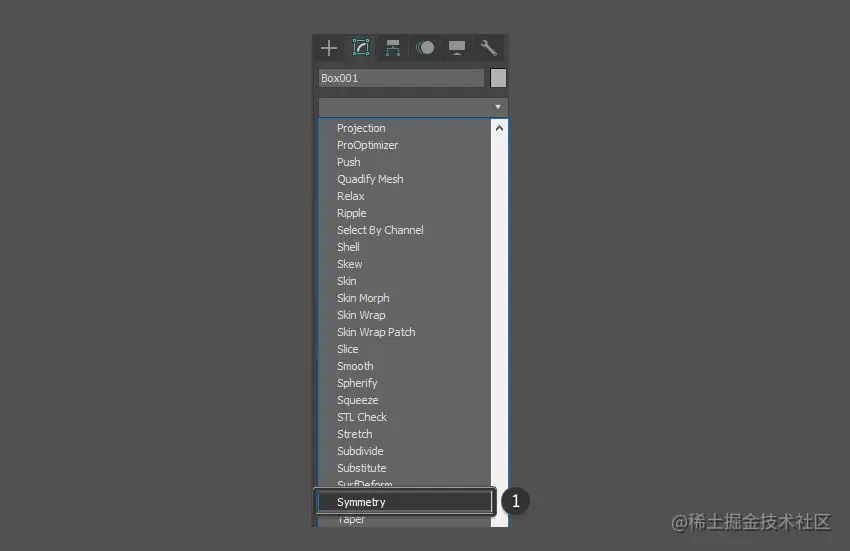Open the Utilities panel wrench icon
Viewport: 850px width, 551px height.
tap(488, 48)
